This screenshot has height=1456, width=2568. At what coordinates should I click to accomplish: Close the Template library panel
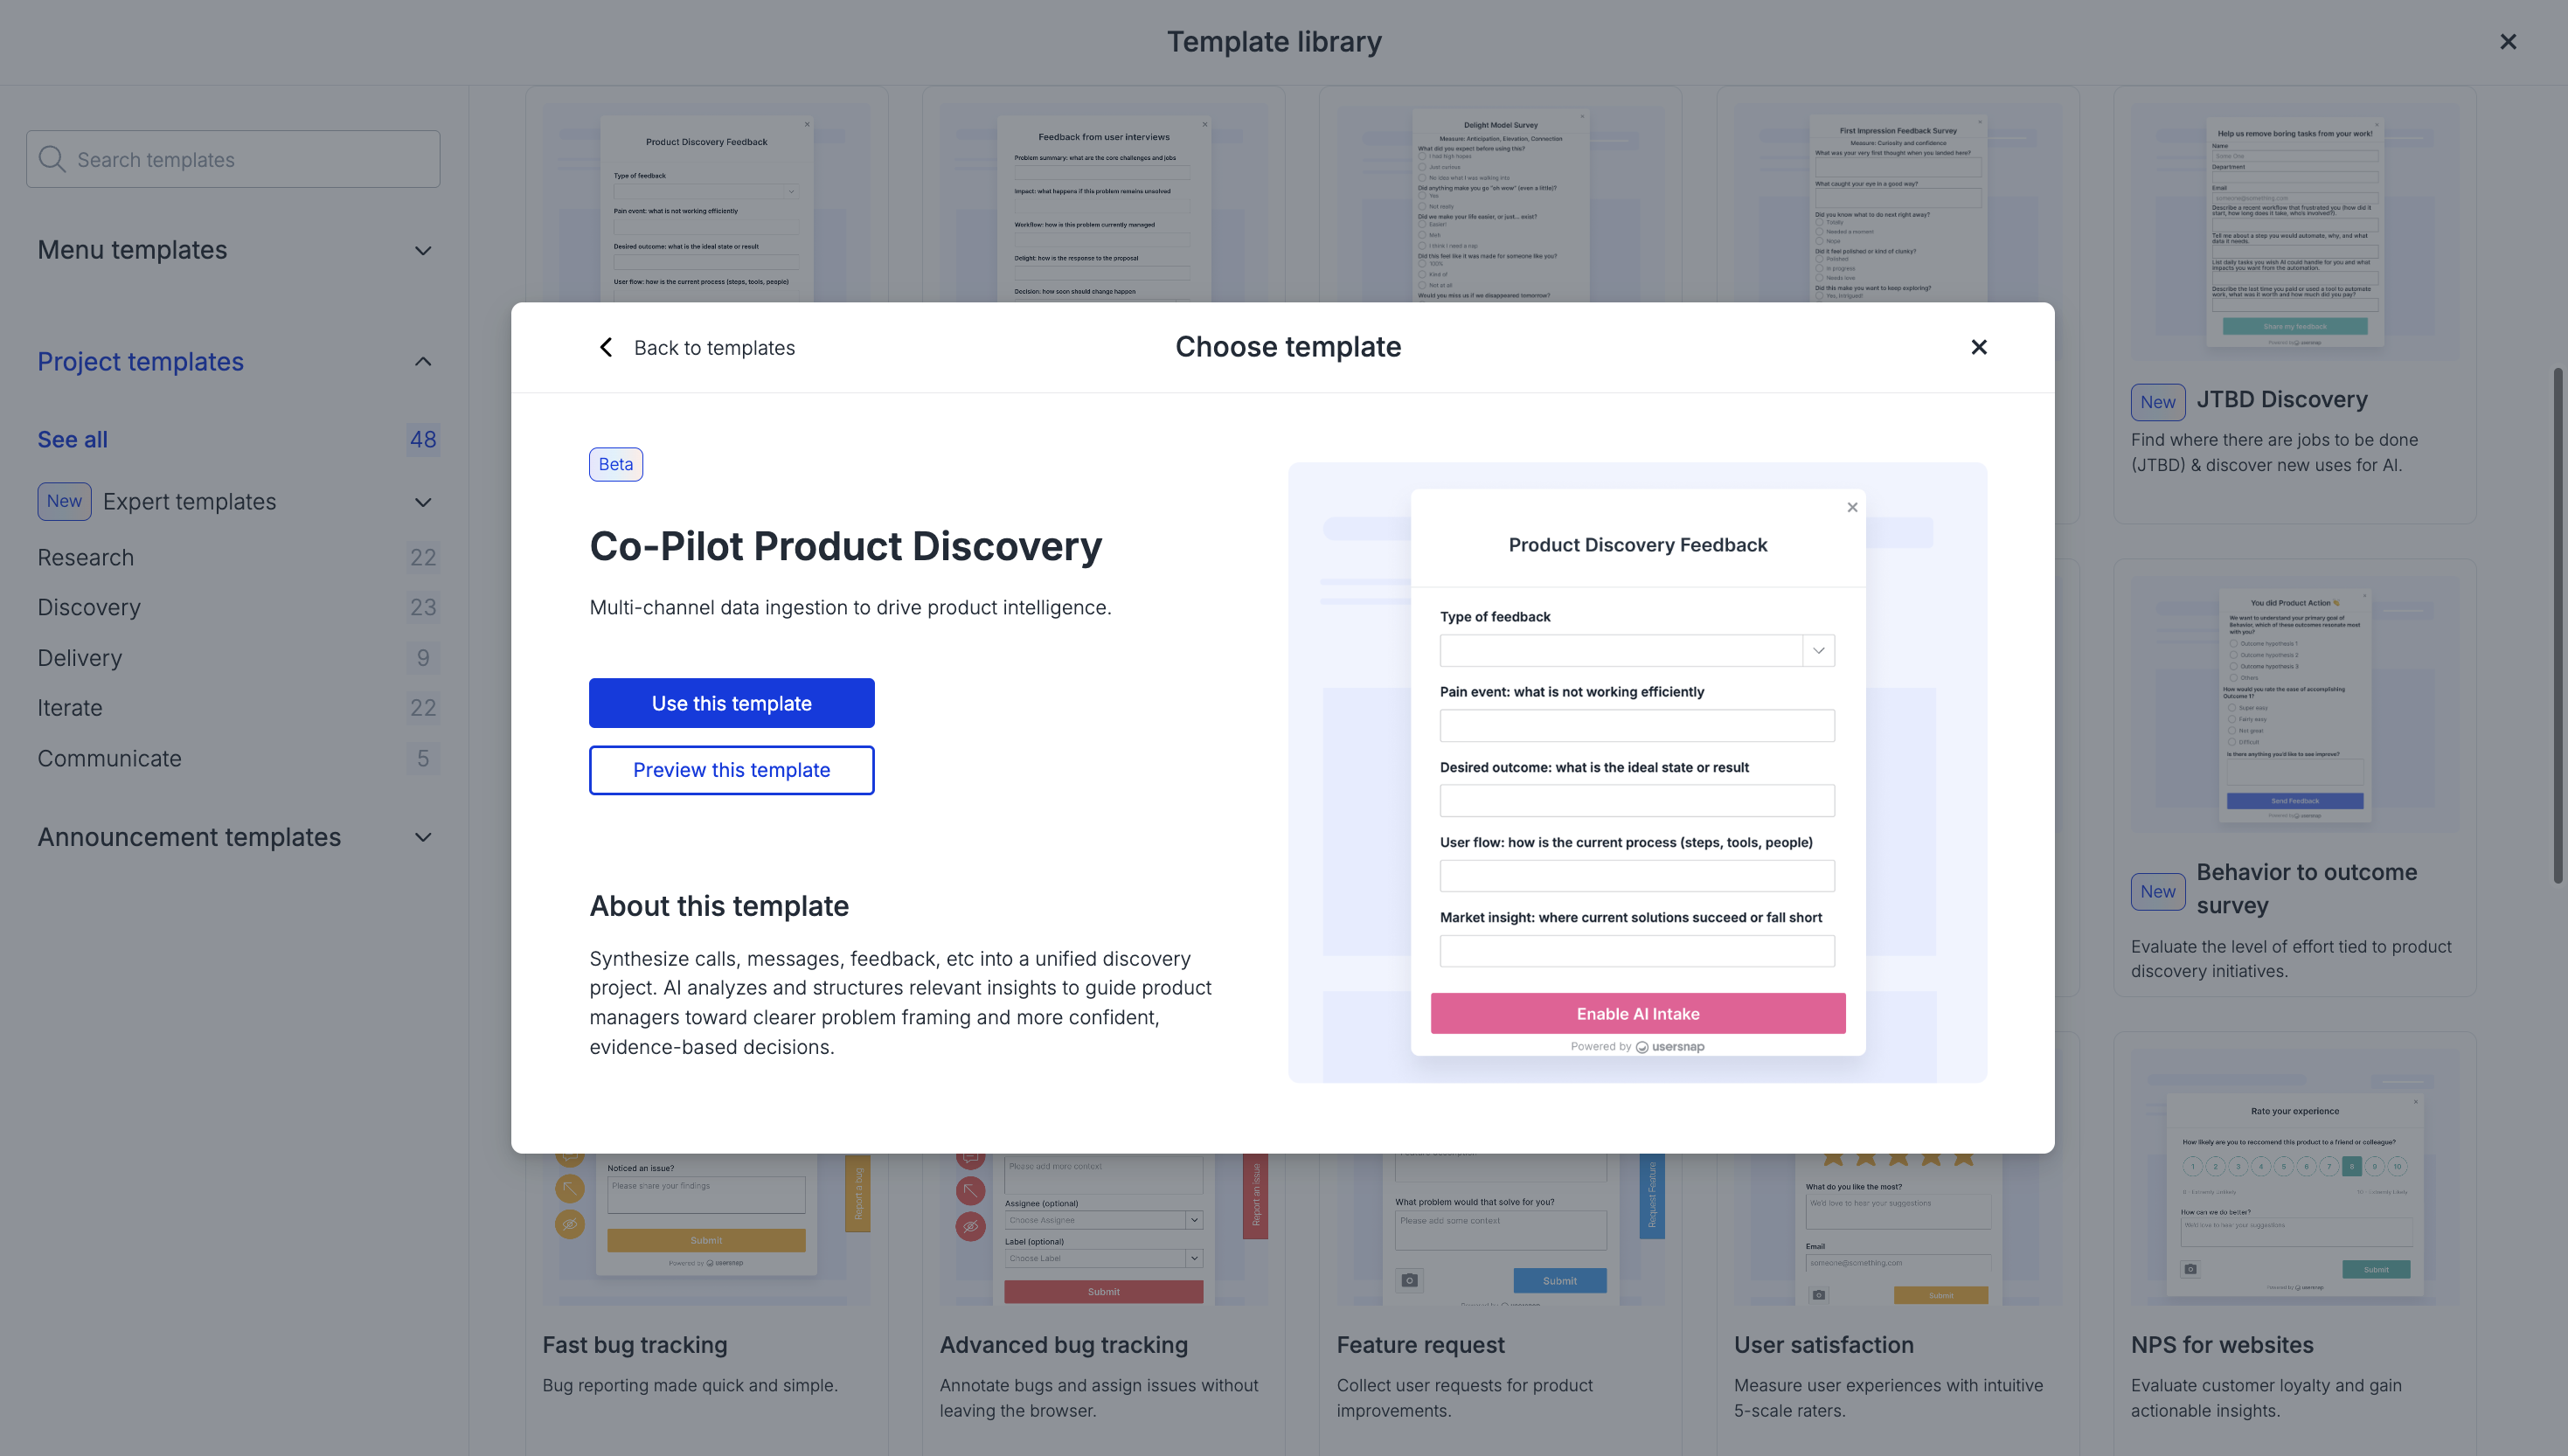coord(2507,42)
